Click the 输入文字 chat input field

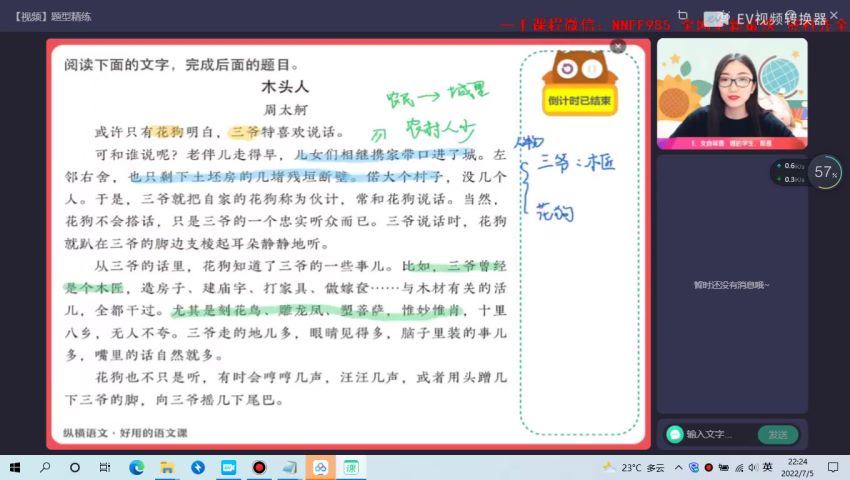709,434
